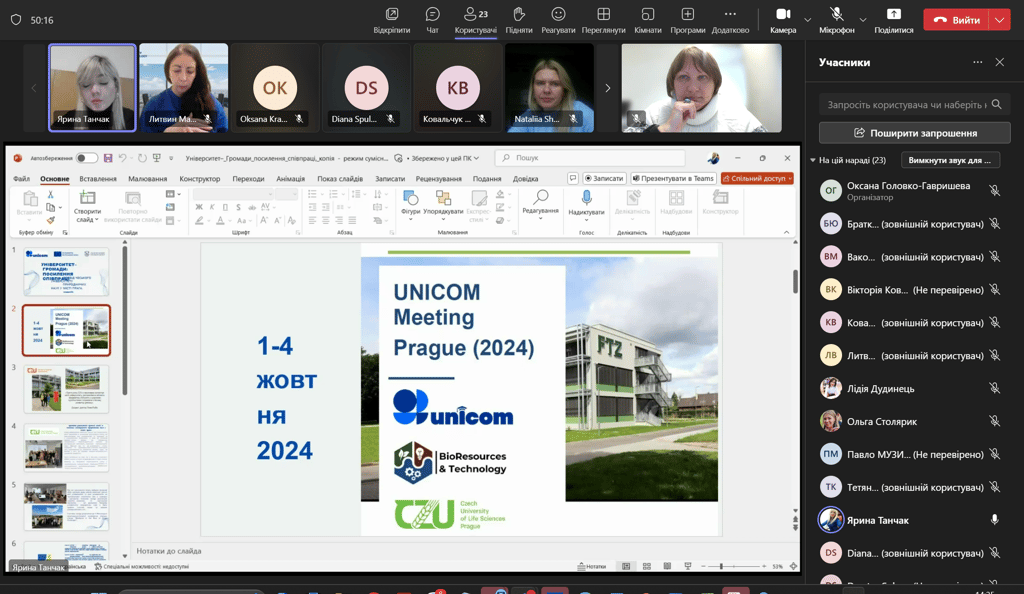Open camera options dropdown arrow
Screen dimensions: 1024x594
(808, 20)
